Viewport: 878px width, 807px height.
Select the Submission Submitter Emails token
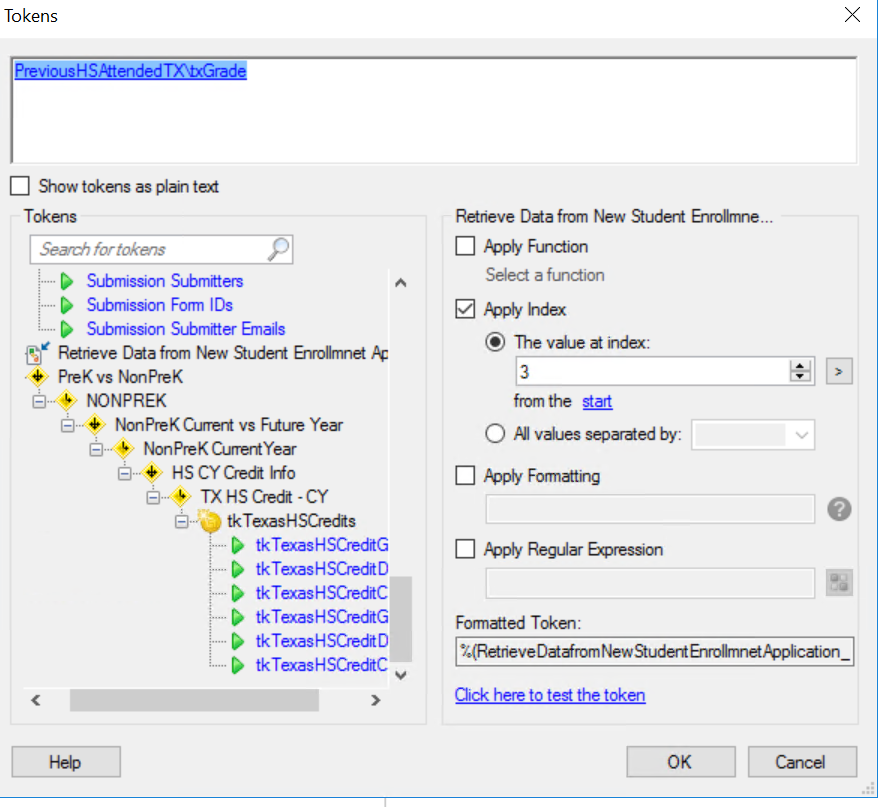tap(186, 329)
